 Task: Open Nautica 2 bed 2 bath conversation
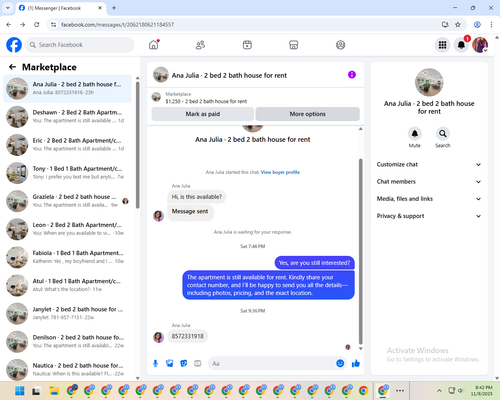(67, 369)
